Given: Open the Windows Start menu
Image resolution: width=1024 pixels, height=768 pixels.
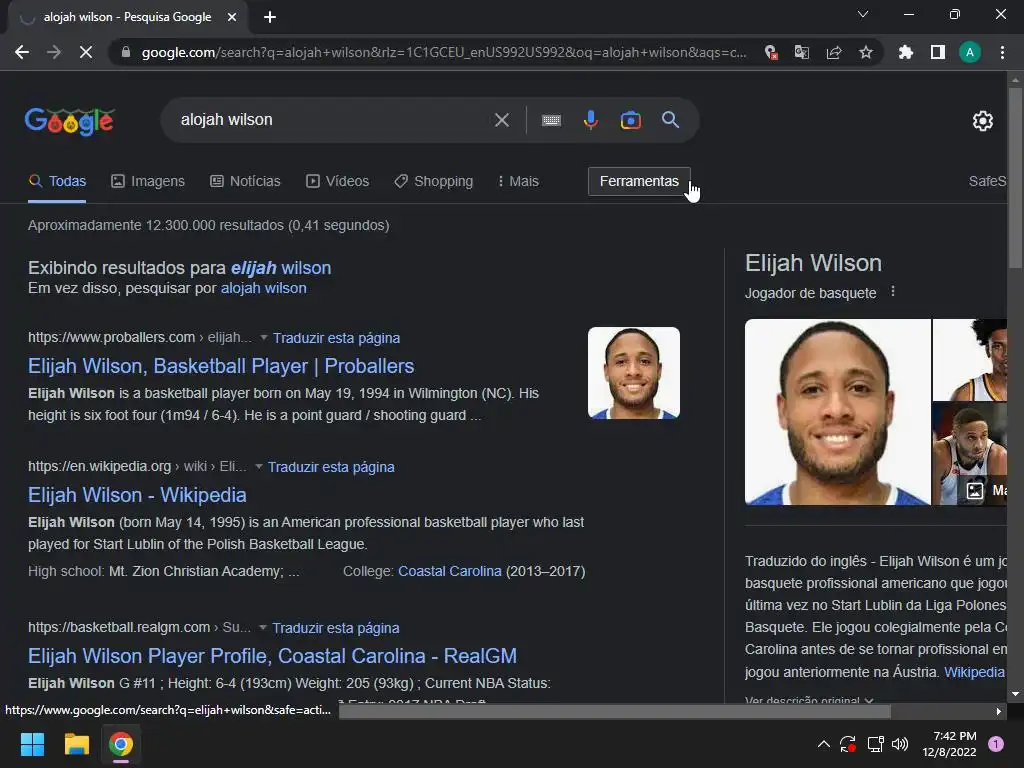Looking at the screenshot, I should point(32,744).
